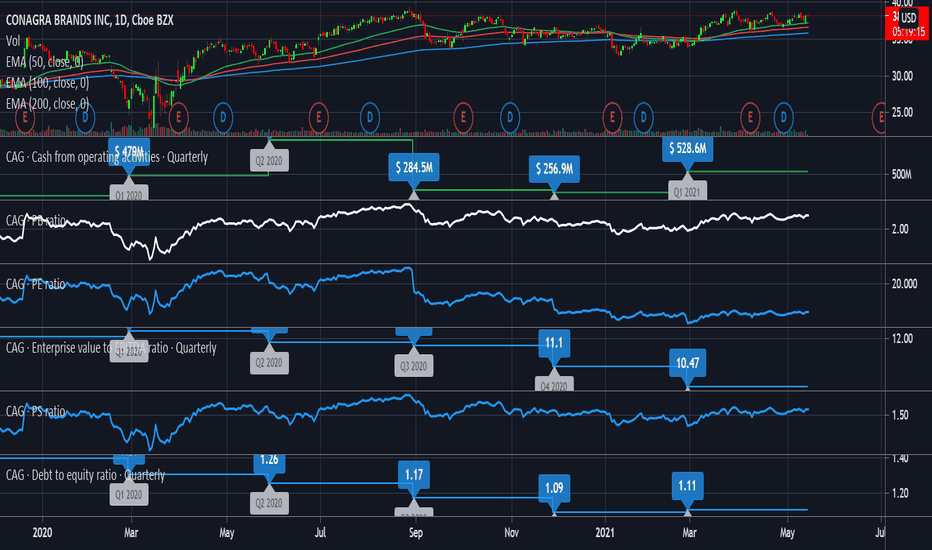Click the Q2 2020 tag in debt to equity pane
This screenshot has height=550, width=932.
pyautogui.click(x=269, y=504)
